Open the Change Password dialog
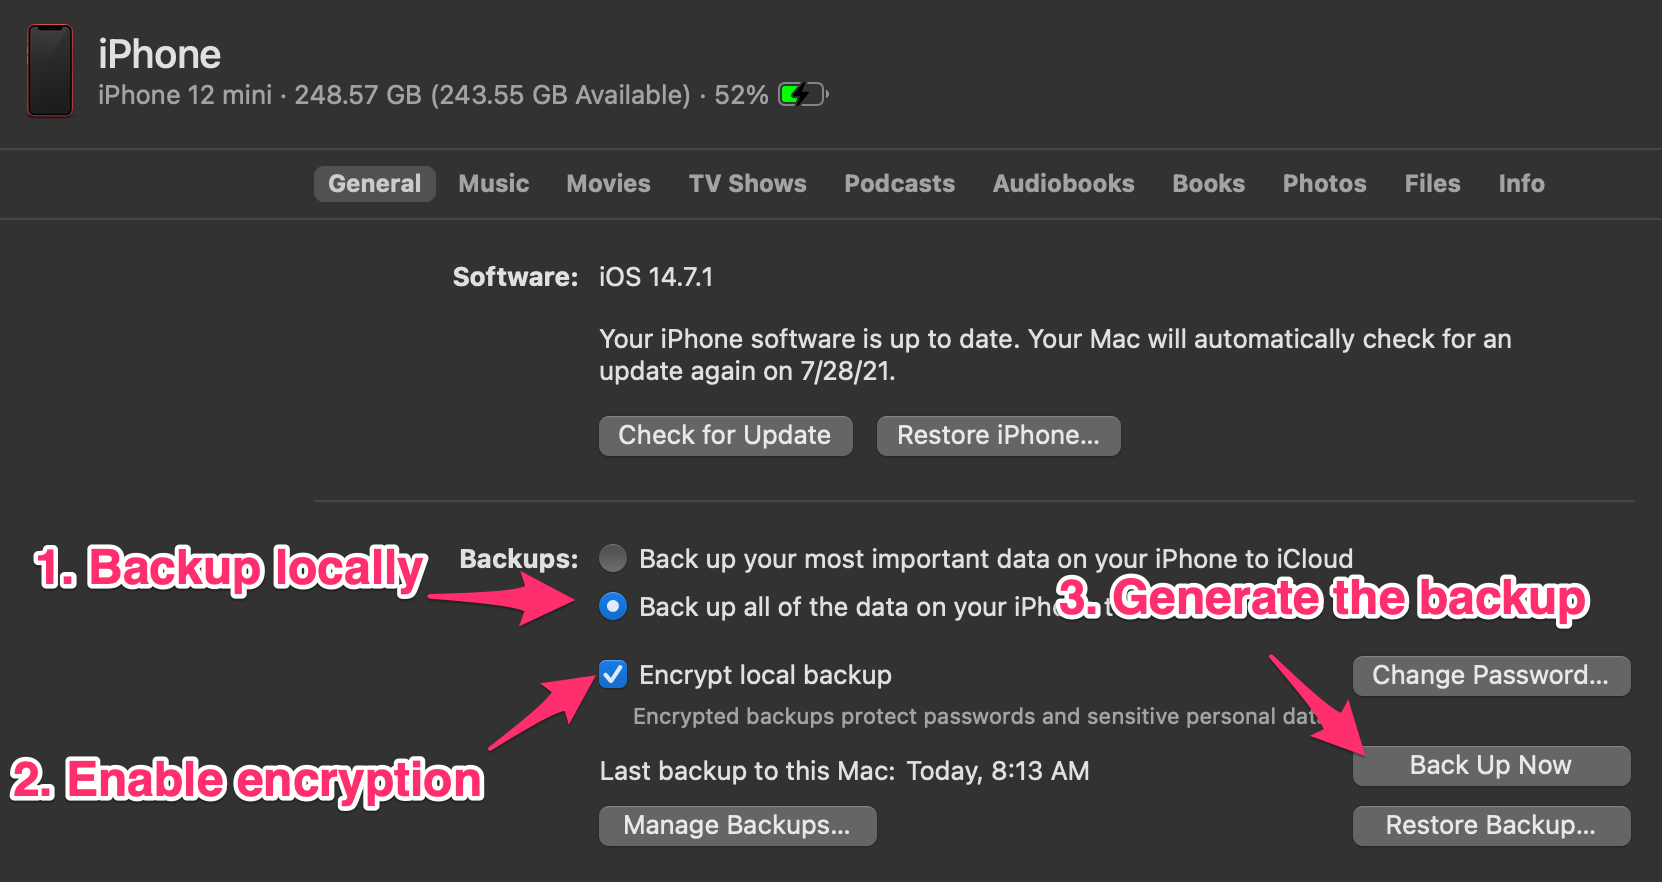 (x=1490, y=675)
